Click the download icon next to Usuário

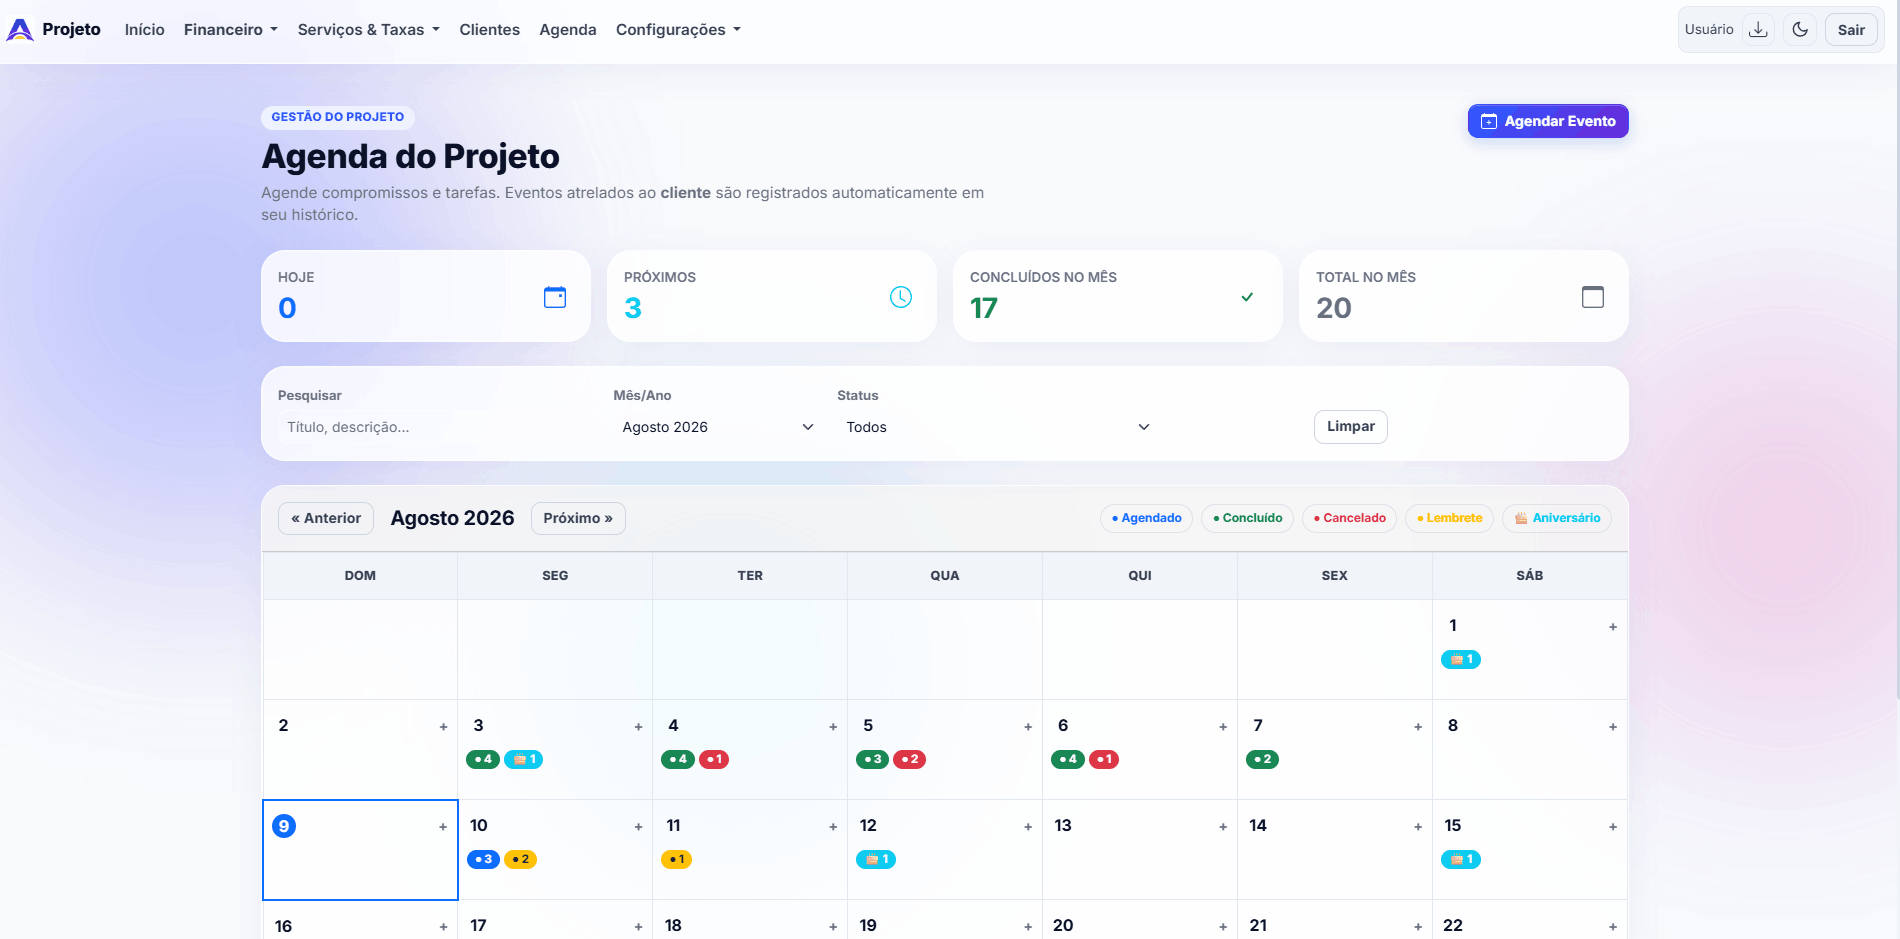pyautogui.click(x=1758, y=30)
